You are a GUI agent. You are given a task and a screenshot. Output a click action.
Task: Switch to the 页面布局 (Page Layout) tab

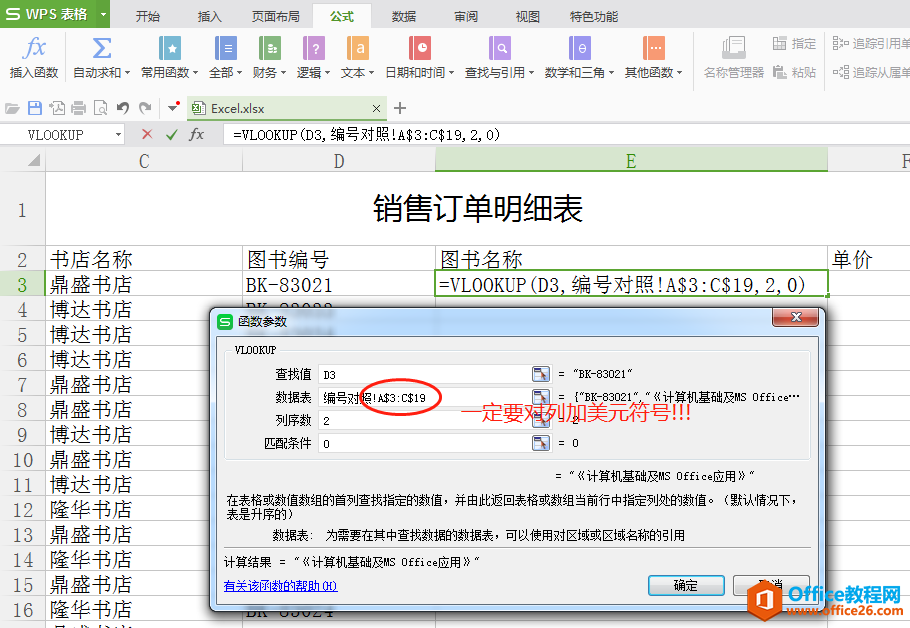coord(276,16)
